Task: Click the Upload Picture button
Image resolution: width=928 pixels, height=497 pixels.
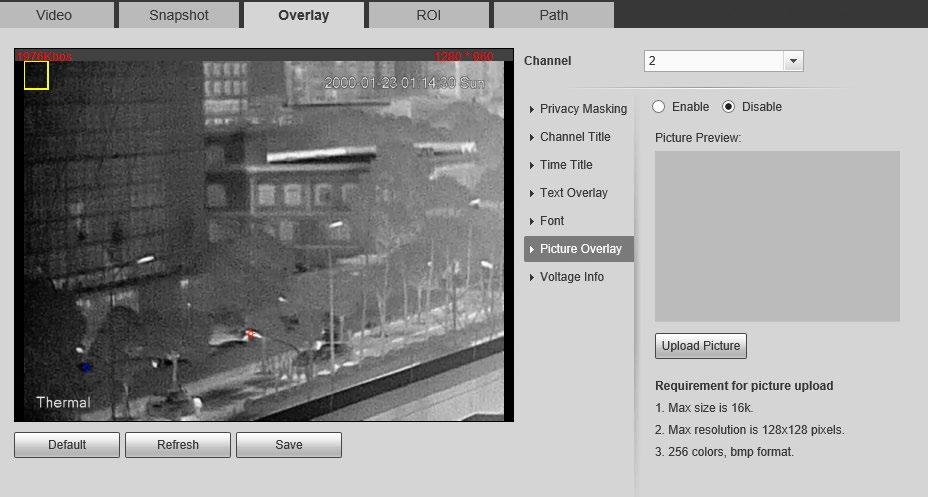Action: point(701,346)
